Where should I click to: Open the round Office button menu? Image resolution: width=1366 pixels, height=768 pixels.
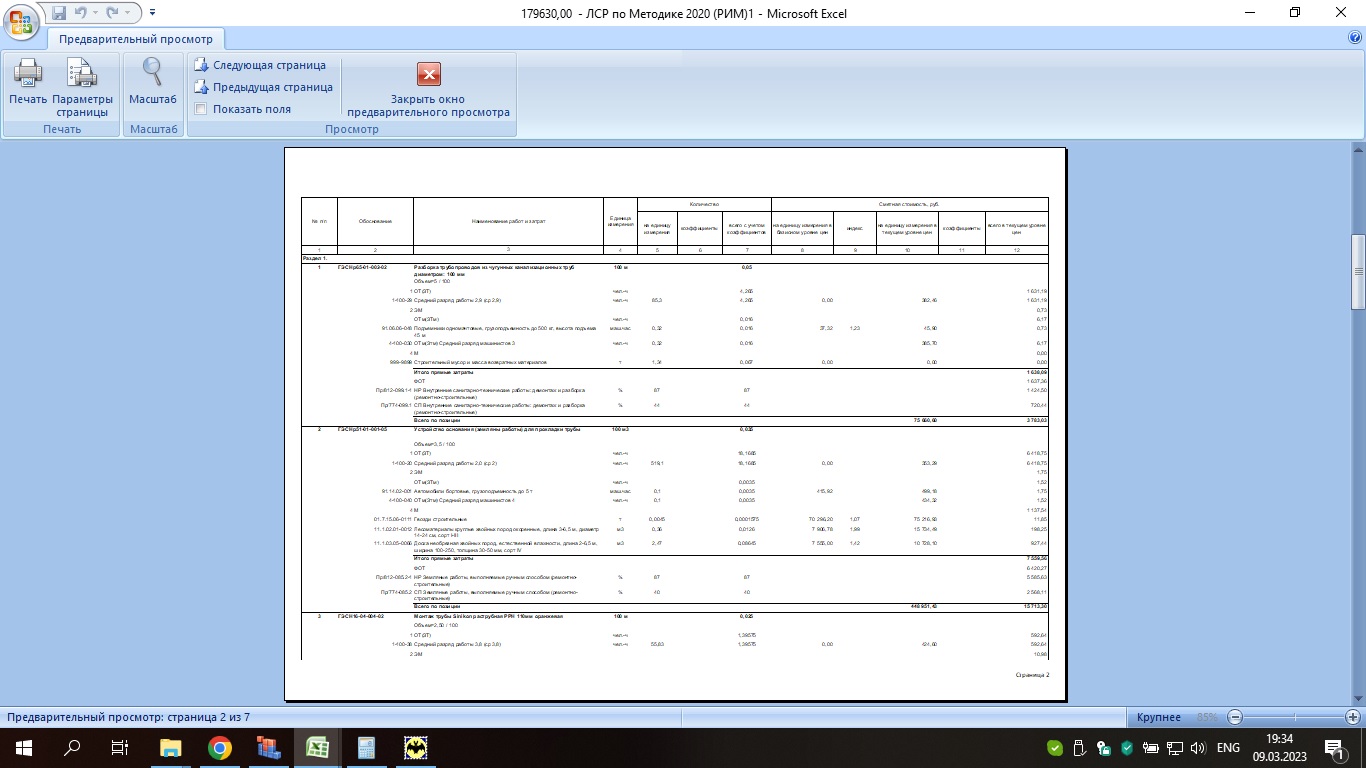tap(21, 22)
